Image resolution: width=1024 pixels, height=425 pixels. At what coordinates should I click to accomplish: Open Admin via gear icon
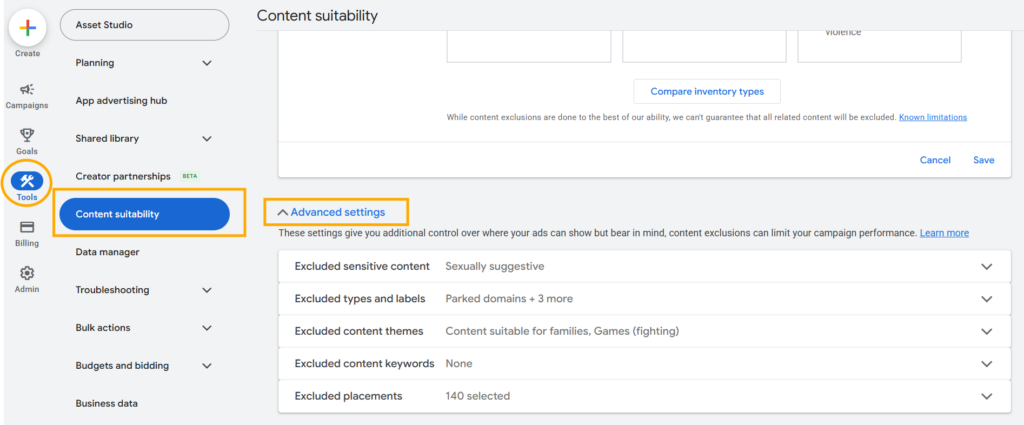pos(27,273)
